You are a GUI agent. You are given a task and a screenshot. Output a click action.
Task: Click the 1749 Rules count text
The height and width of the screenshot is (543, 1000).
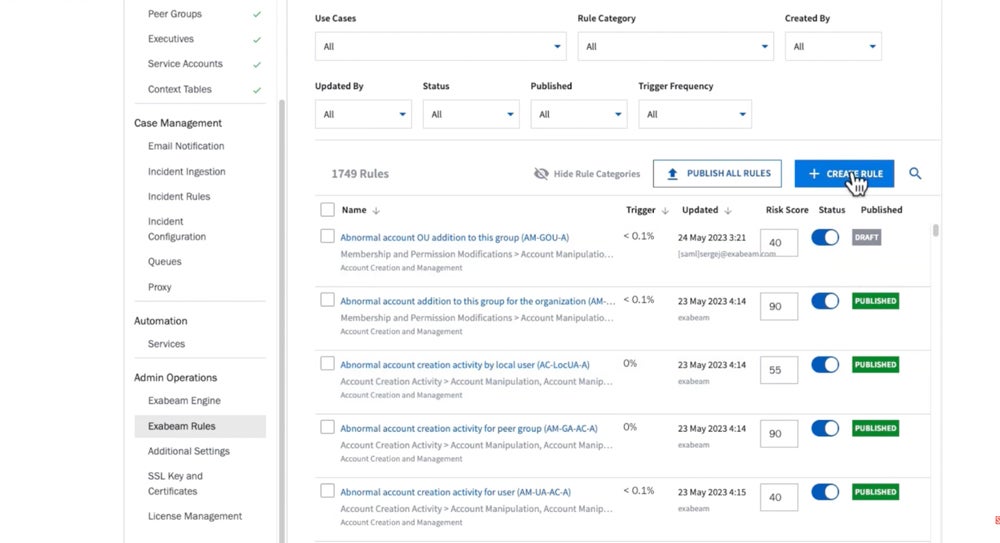(360, 174)
